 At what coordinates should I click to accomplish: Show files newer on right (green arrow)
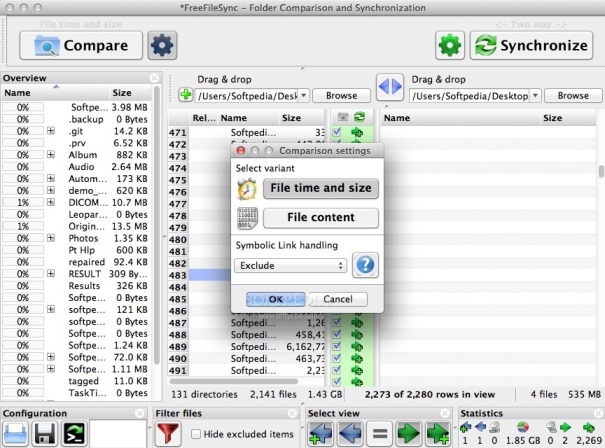coord(408,433)
